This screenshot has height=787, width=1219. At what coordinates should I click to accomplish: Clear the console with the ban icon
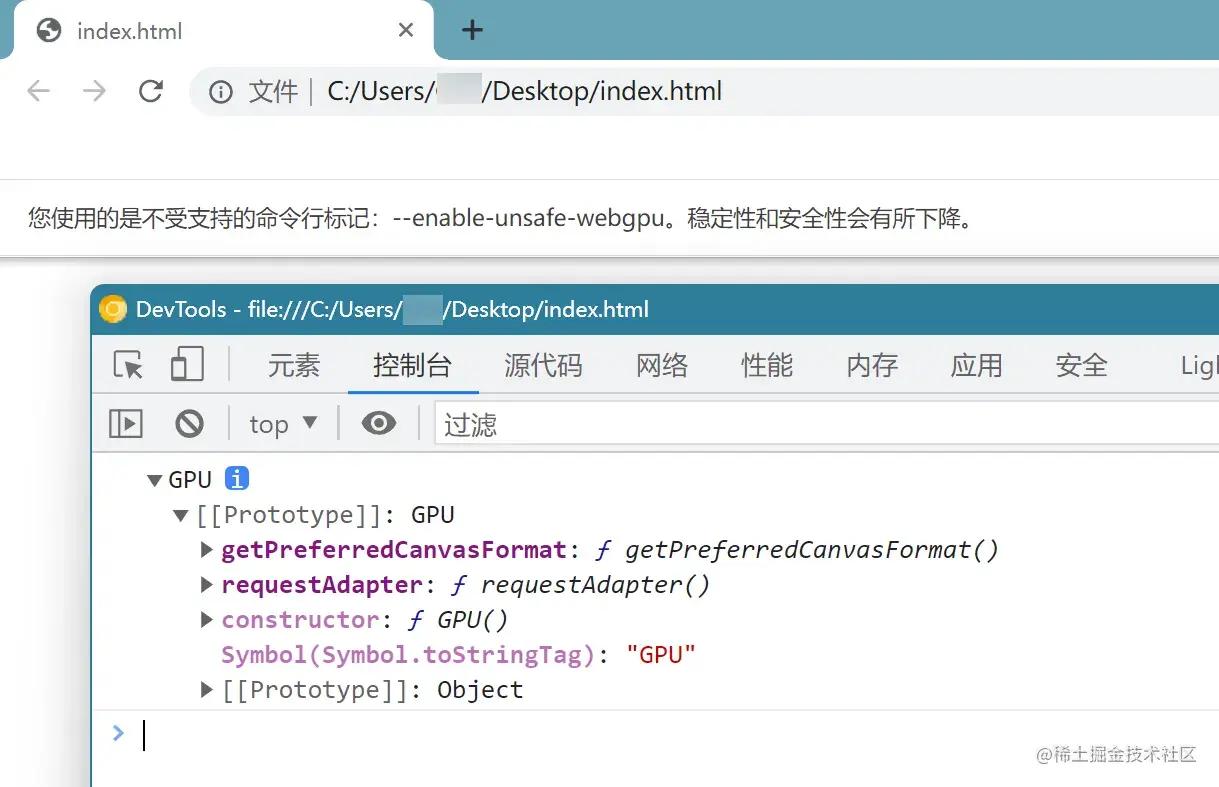[x=190, y=423]
